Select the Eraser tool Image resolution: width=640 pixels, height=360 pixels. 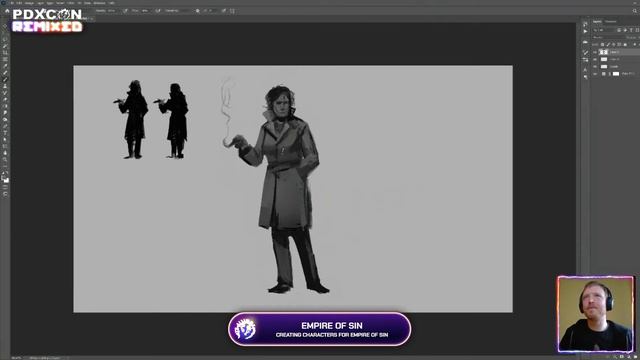tap(5, 99)
